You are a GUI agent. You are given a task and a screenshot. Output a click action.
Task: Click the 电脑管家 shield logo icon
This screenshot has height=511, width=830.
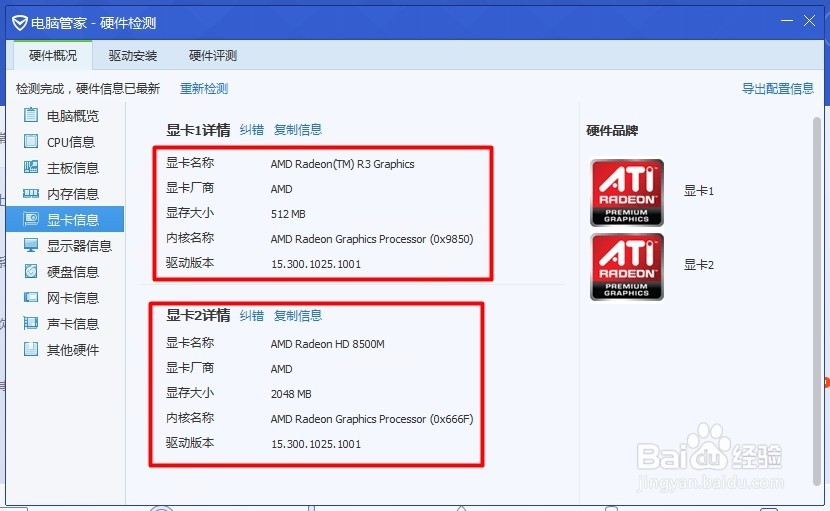20,23
